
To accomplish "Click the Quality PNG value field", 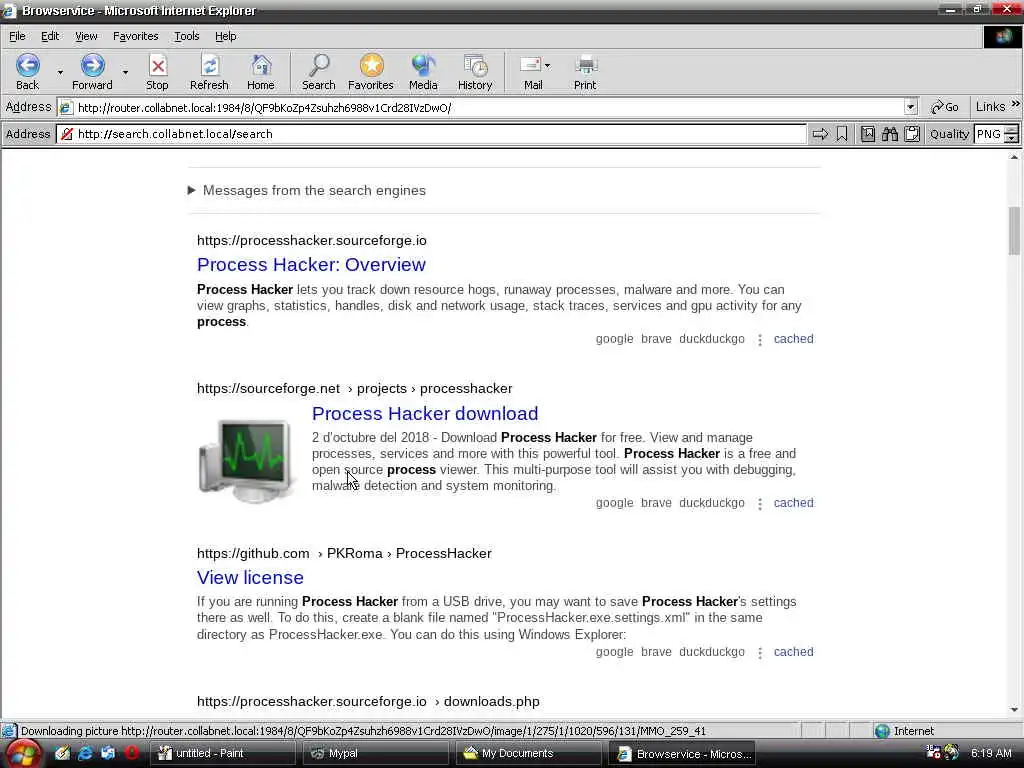I will pos(988,134).
